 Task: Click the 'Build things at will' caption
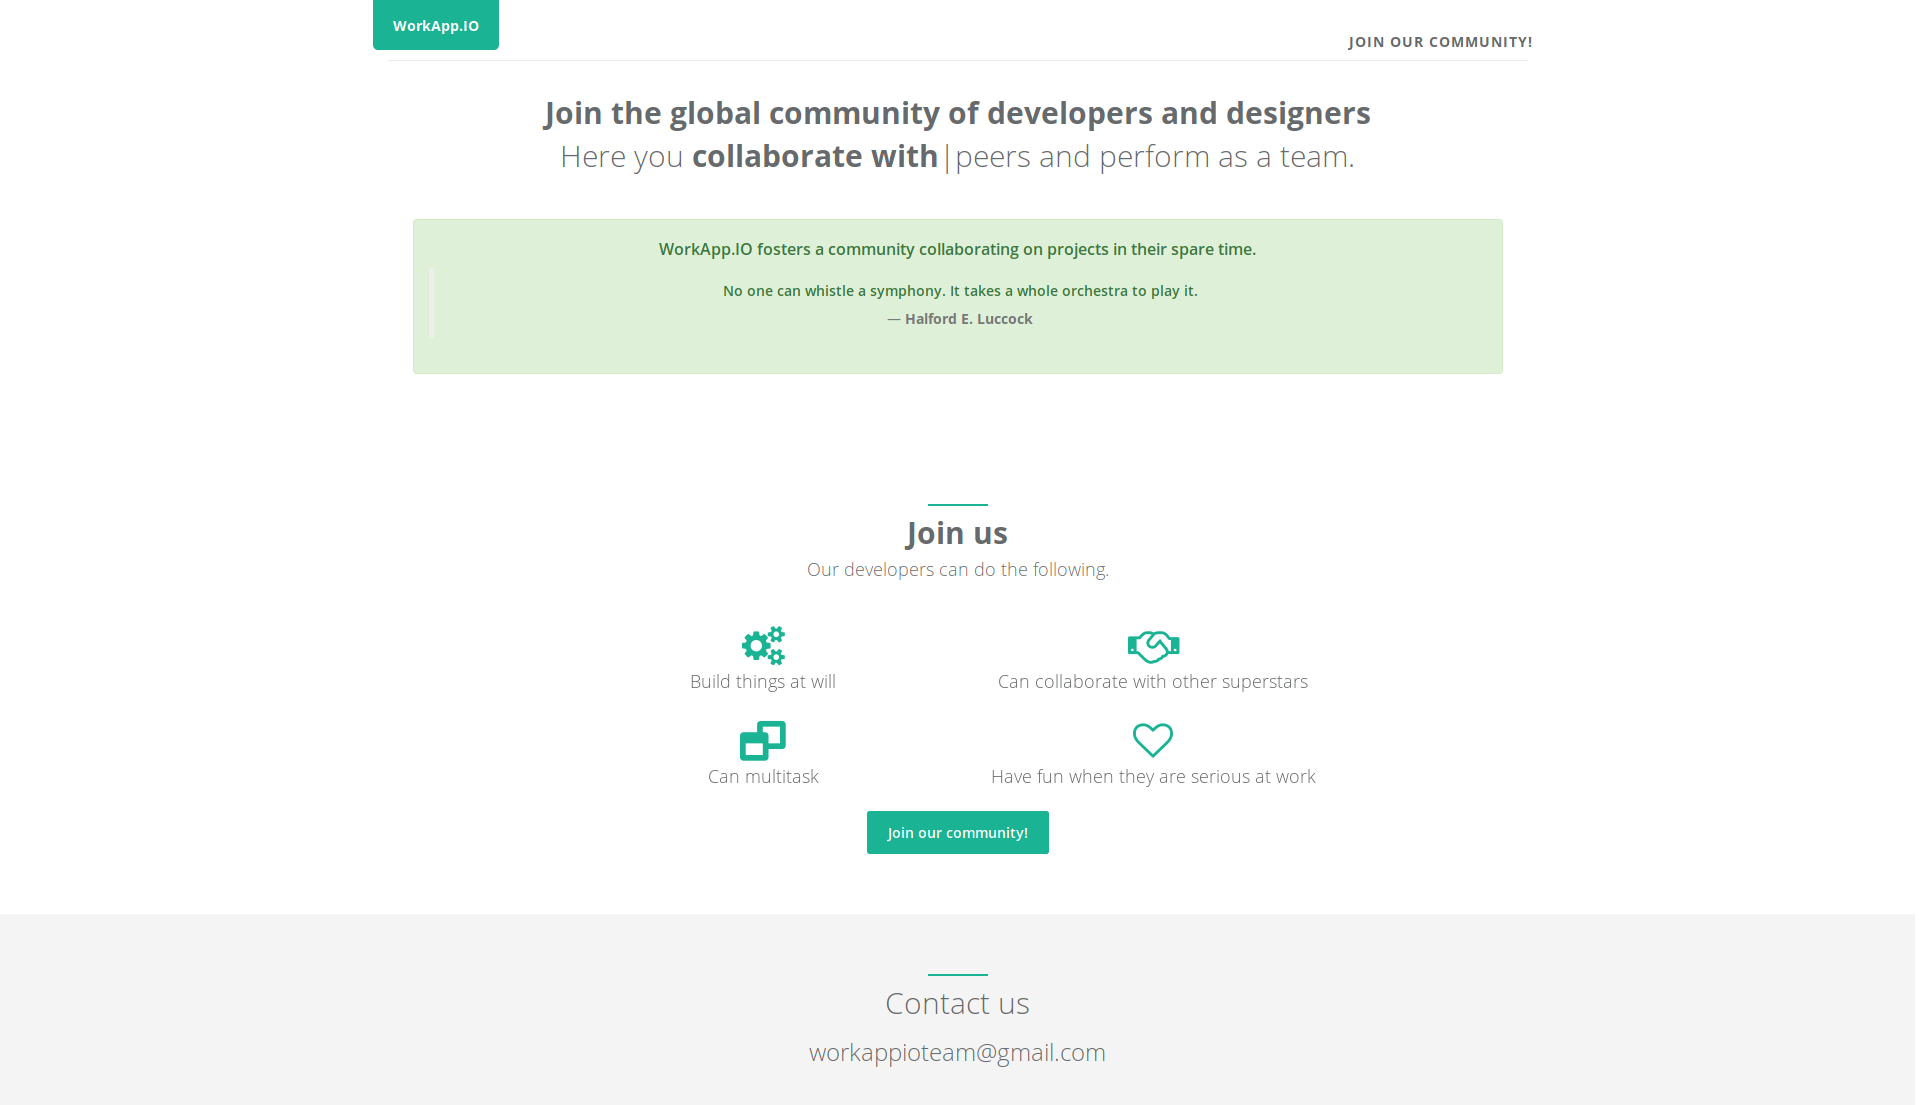coord(762,681)
